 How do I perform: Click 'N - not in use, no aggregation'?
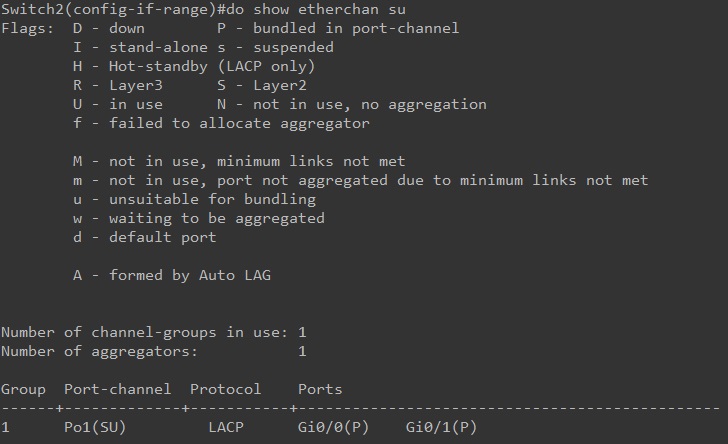tap(352, 104)
